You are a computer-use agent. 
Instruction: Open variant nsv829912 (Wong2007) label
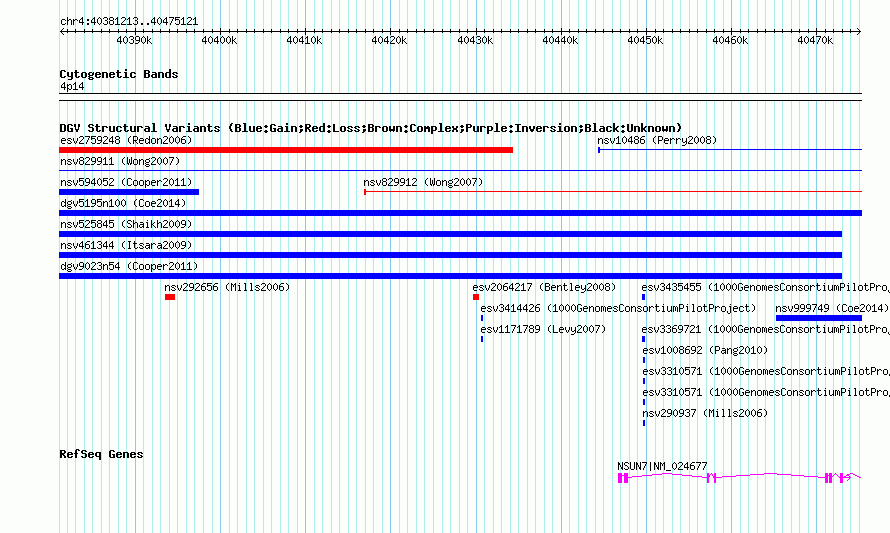coord(423,182)
